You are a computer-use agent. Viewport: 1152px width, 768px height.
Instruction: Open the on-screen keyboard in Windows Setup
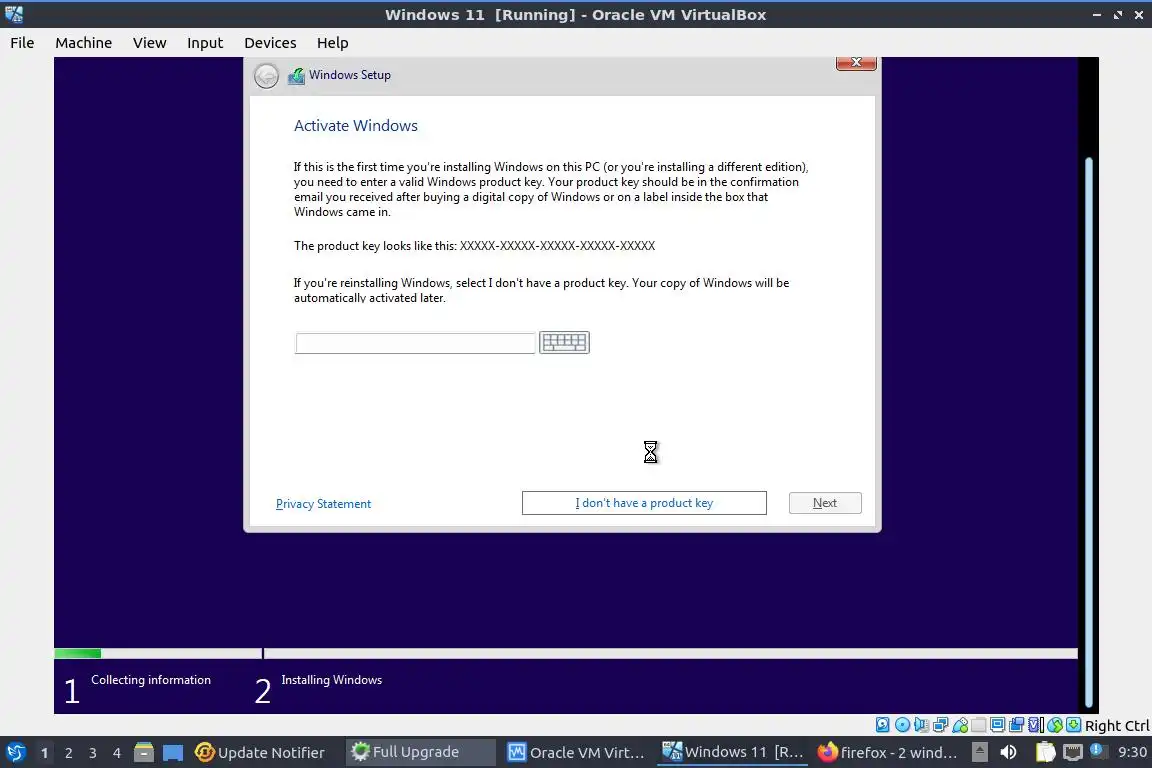(564, 342)
